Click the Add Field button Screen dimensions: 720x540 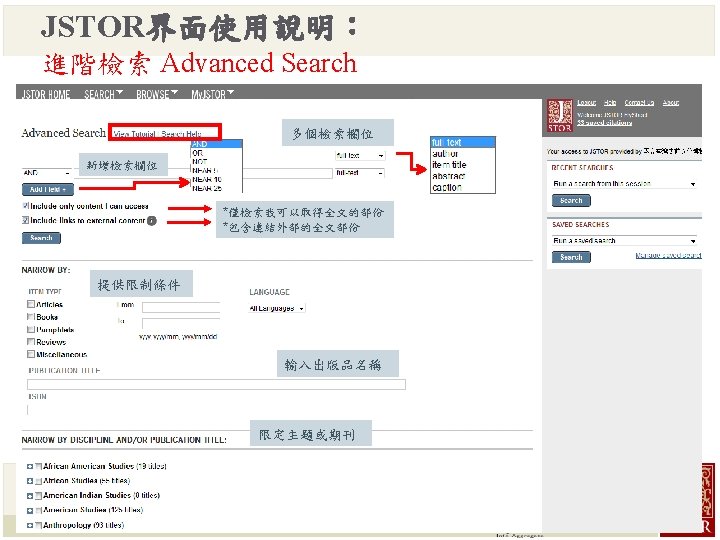click(x=48, y=189)
